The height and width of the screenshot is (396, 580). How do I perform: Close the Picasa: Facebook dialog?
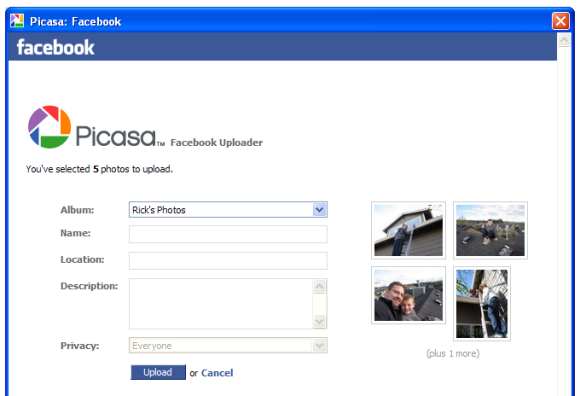click(560, 21)
